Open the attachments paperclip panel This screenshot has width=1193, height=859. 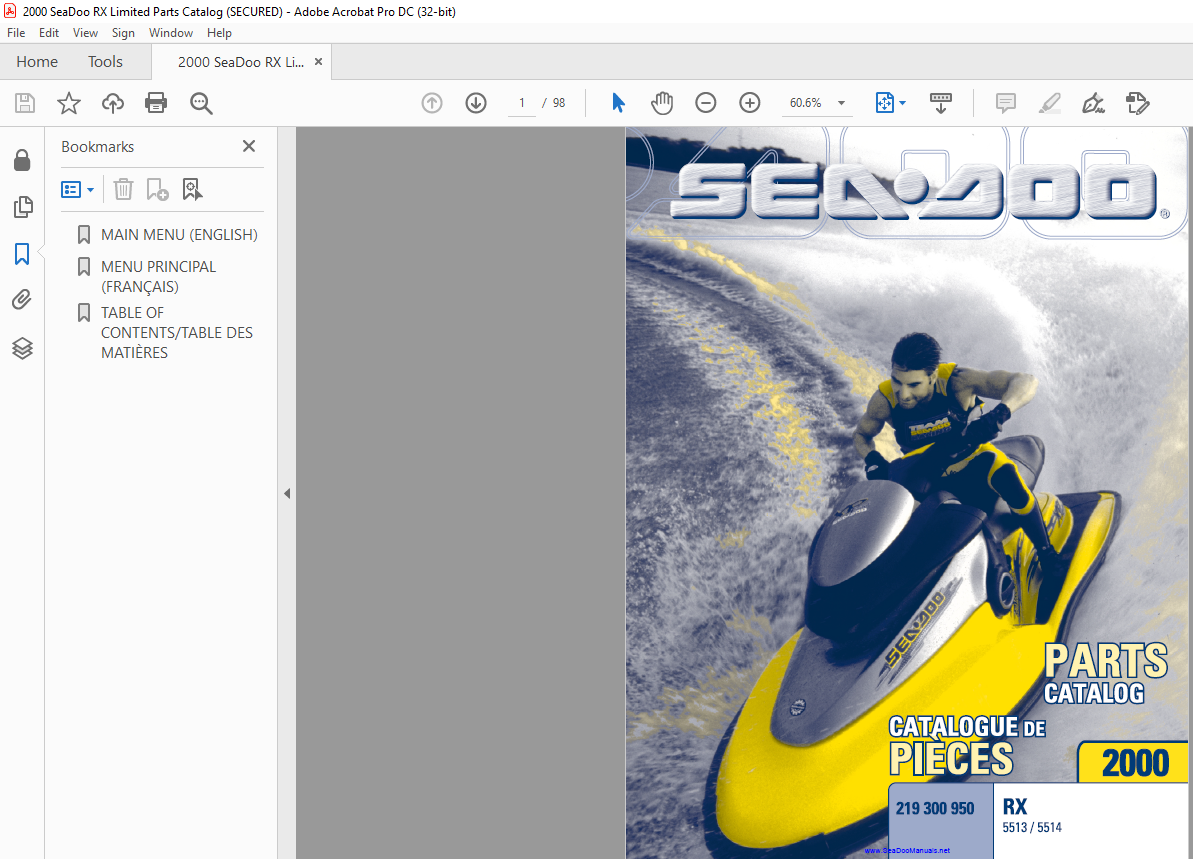pos(22,300)
